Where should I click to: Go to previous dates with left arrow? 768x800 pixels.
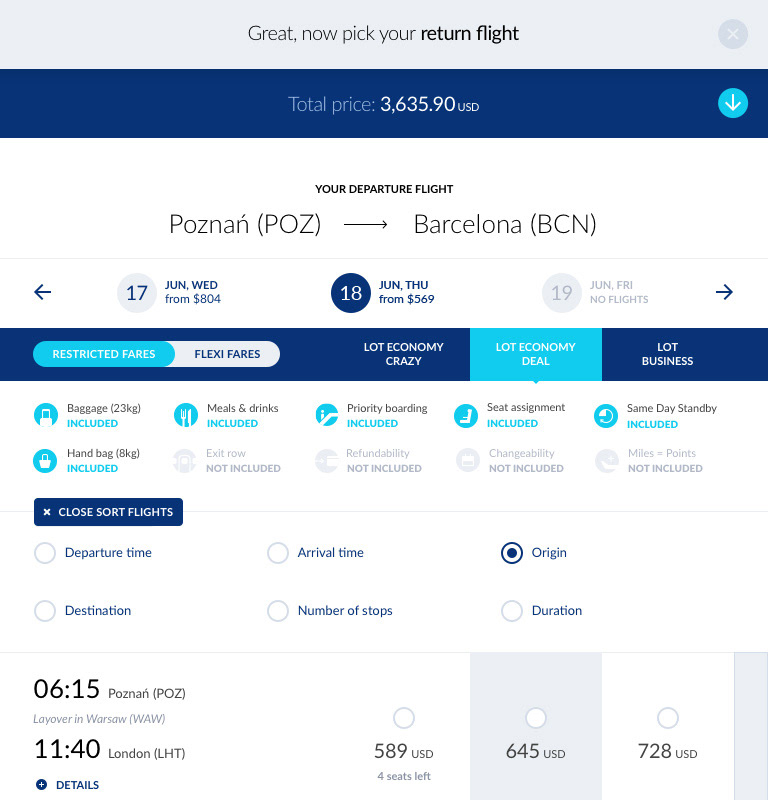(43, 292)
